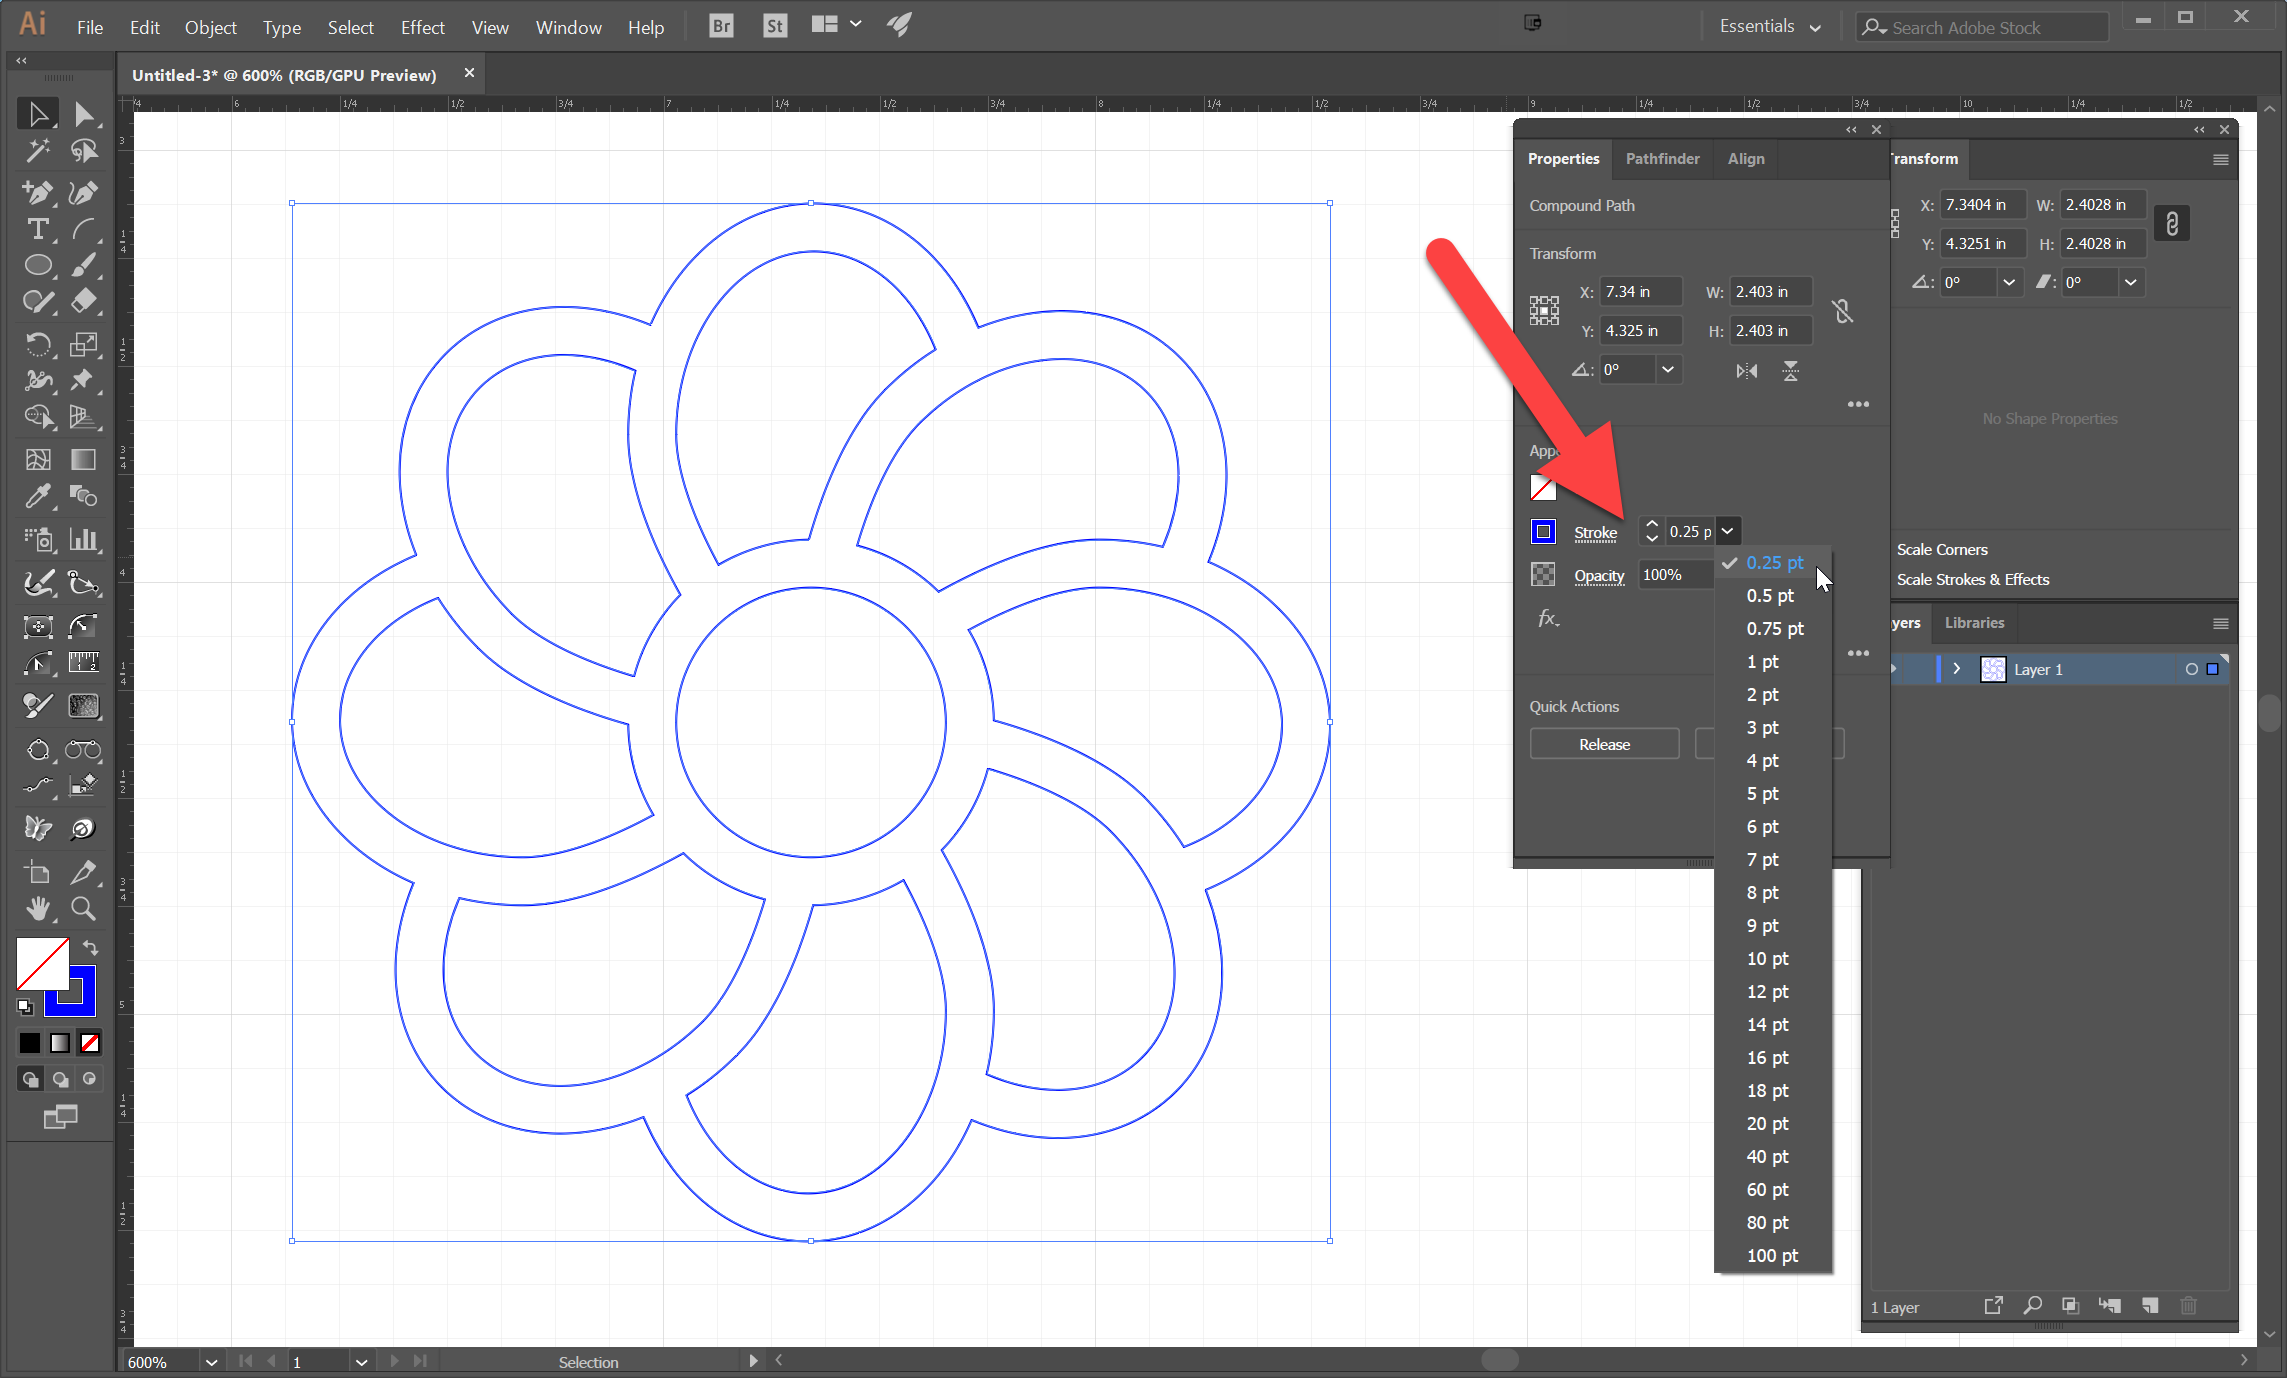The height and width of the screenshot is (1378, 2287).
Task: Click the Release button in Quick Actions
Action: pyautogui.click(x=1606, y=745)
